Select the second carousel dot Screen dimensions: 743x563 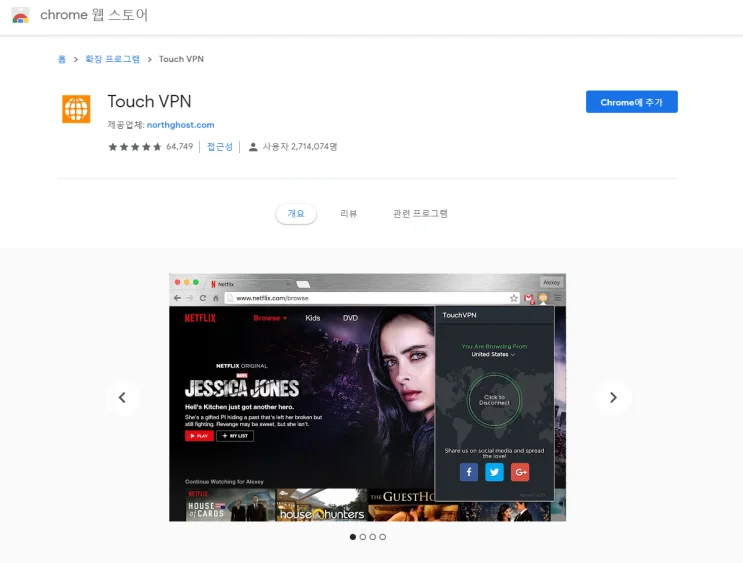362,537
